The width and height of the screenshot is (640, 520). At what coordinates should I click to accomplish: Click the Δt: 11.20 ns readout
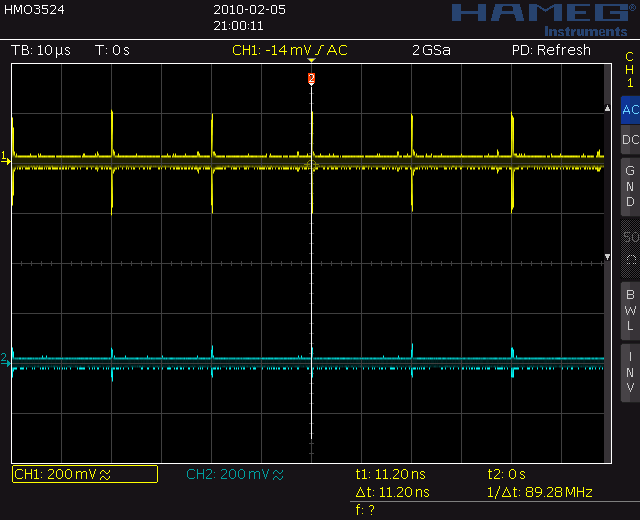coord(393,492)
